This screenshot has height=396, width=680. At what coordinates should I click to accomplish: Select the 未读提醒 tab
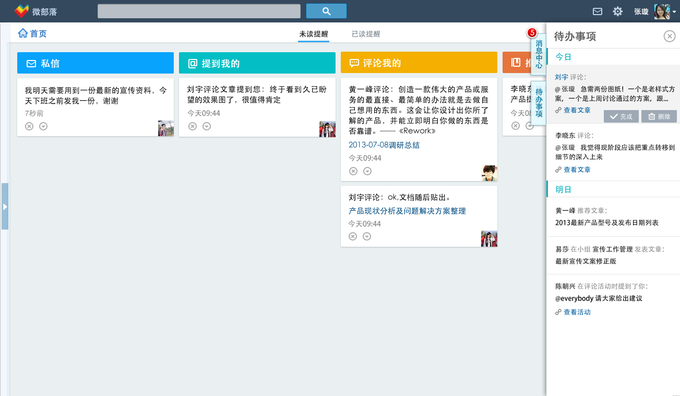314,34
